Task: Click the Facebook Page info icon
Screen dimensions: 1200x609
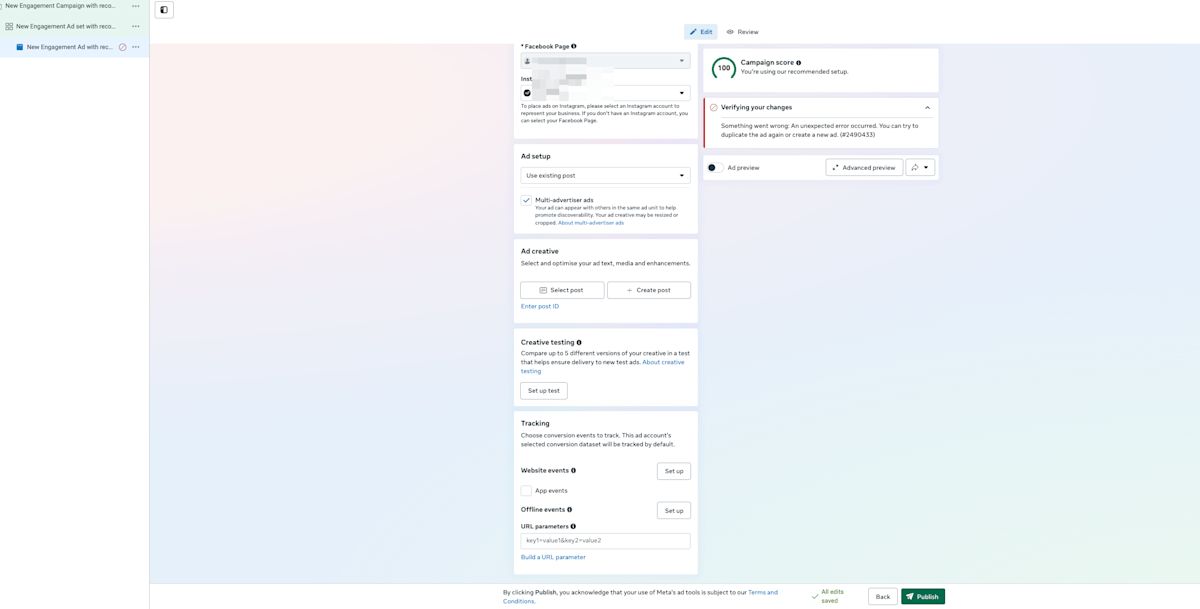Action: pyautogui.click(x=573, y=46)
